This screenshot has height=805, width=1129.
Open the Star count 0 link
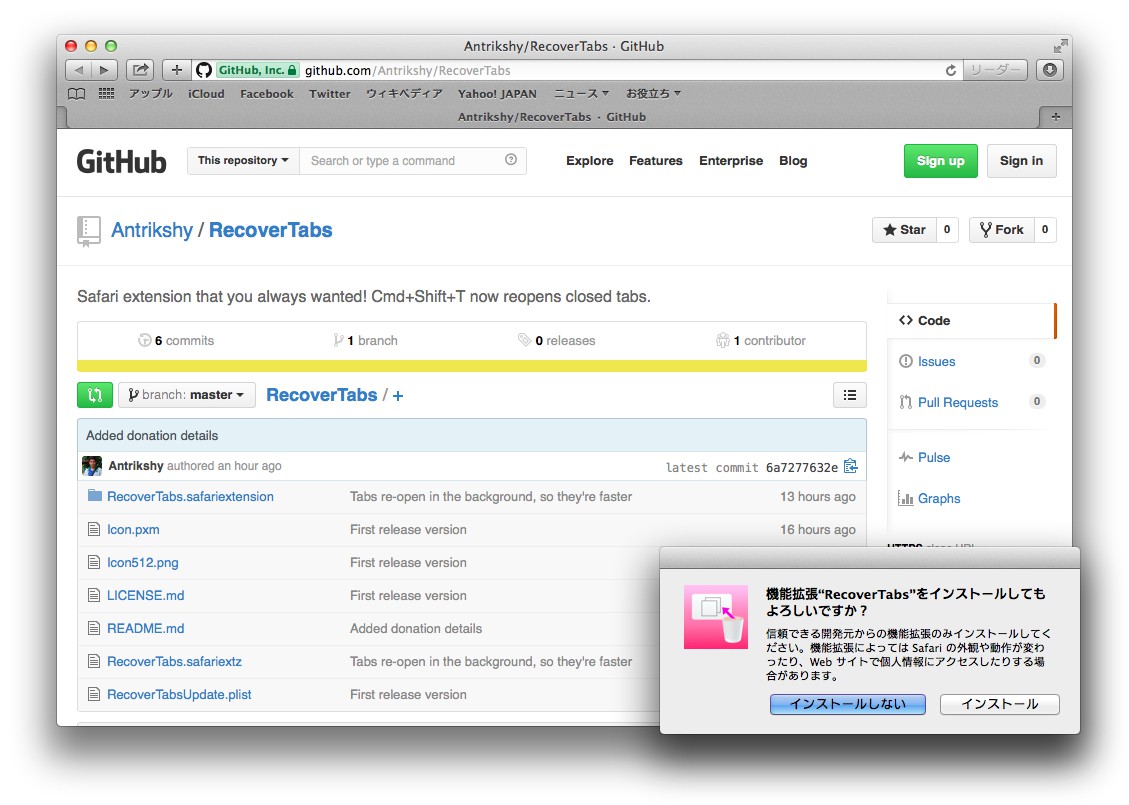click(x=947, y=230)
